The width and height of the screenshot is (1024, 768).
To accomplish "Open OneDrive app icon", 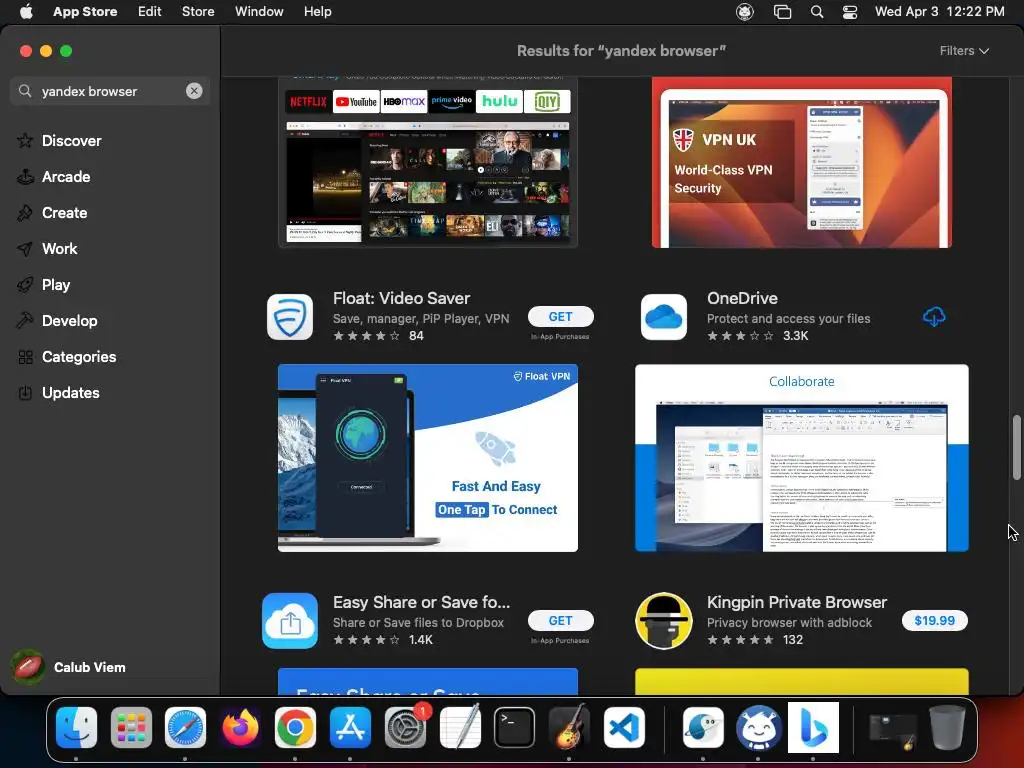I will click(x=664, y=317).
